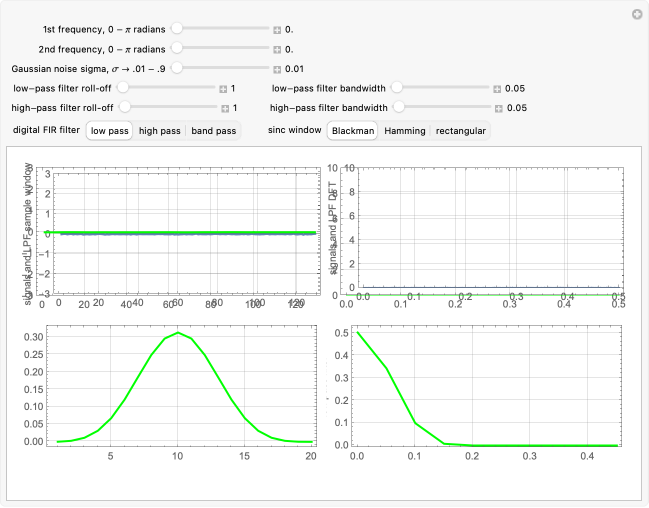Image resolution: width=649 pixels, height=508 pixels.
Task: Click the 1st frequency slider thumb
Action: (177, 30)
